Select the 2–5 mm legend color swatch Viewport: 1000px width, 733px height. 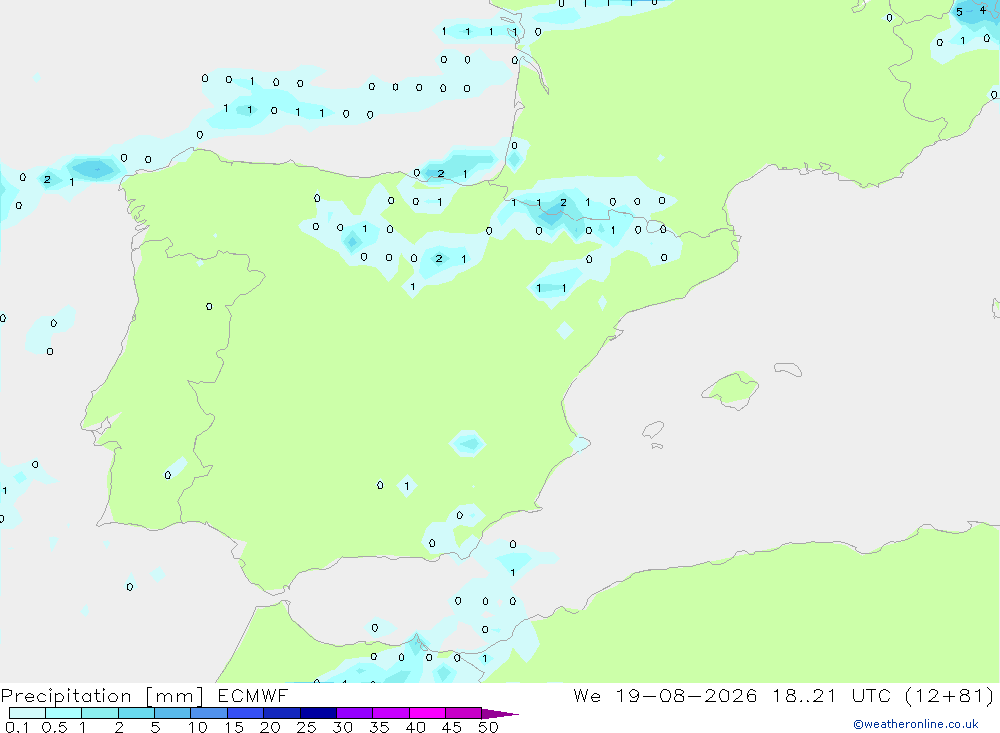pos(136,713)
